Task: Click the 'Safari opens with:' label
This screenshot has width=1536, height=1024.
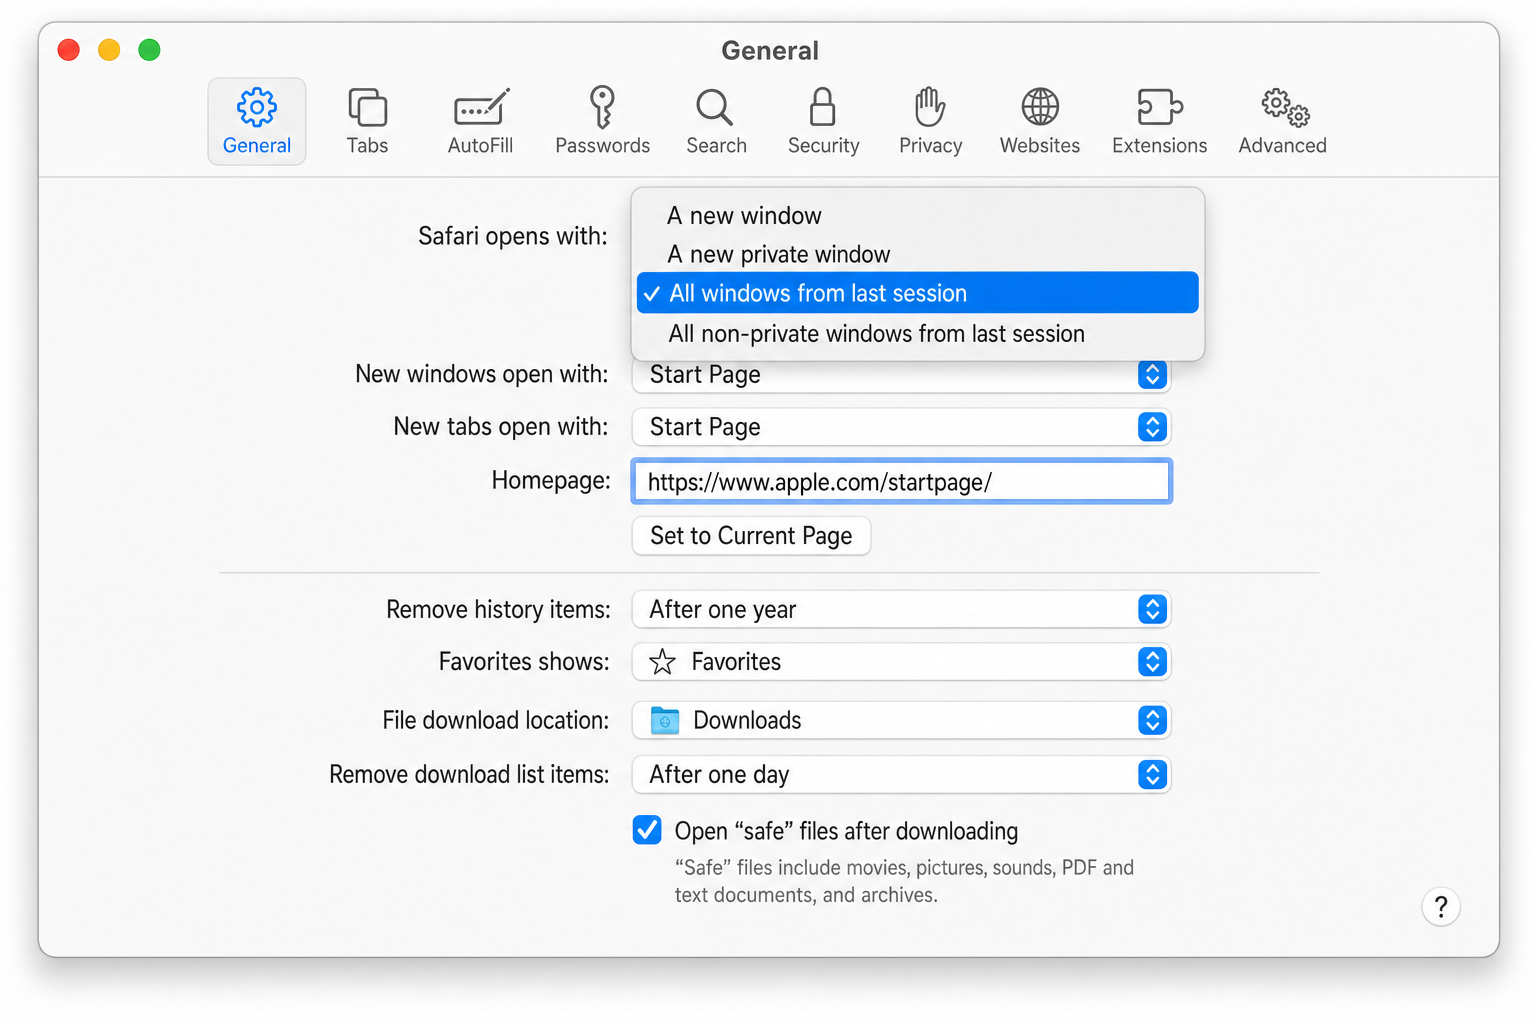Action: pos(513,236)
